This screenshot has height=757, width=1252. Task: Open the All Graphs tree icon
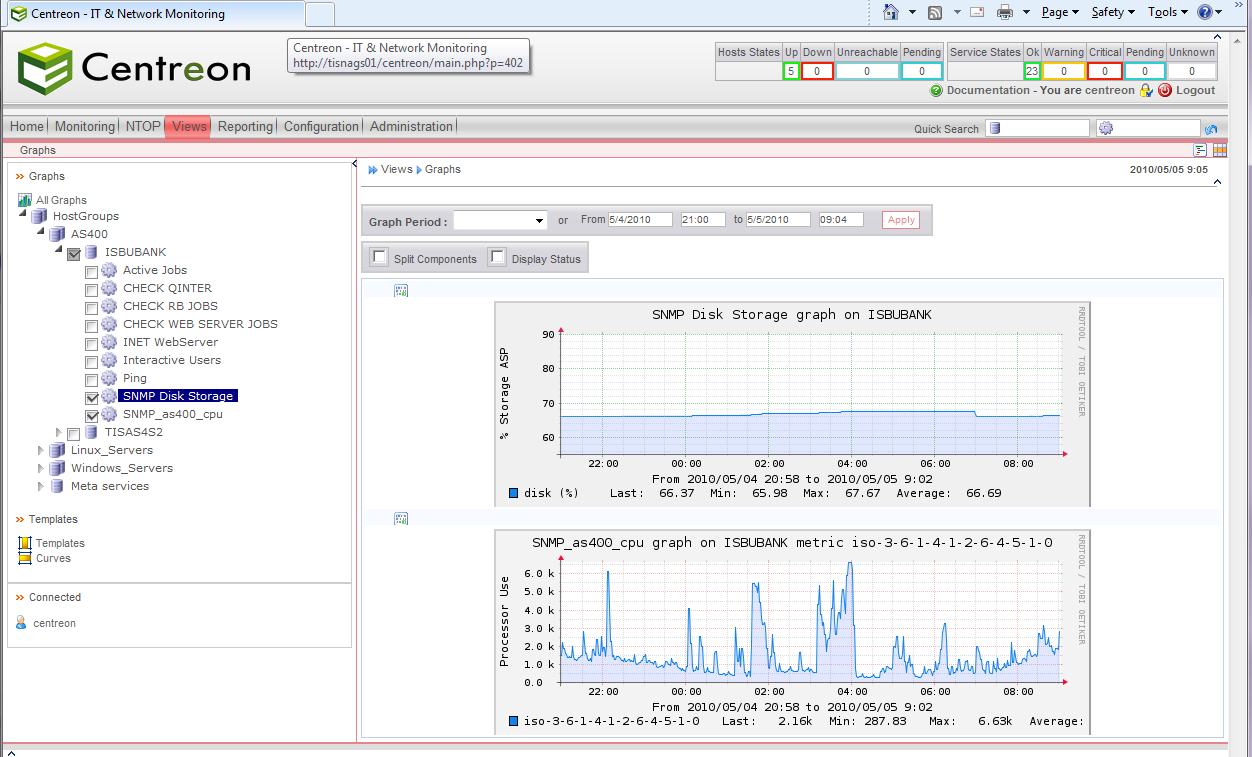[24, 199]
